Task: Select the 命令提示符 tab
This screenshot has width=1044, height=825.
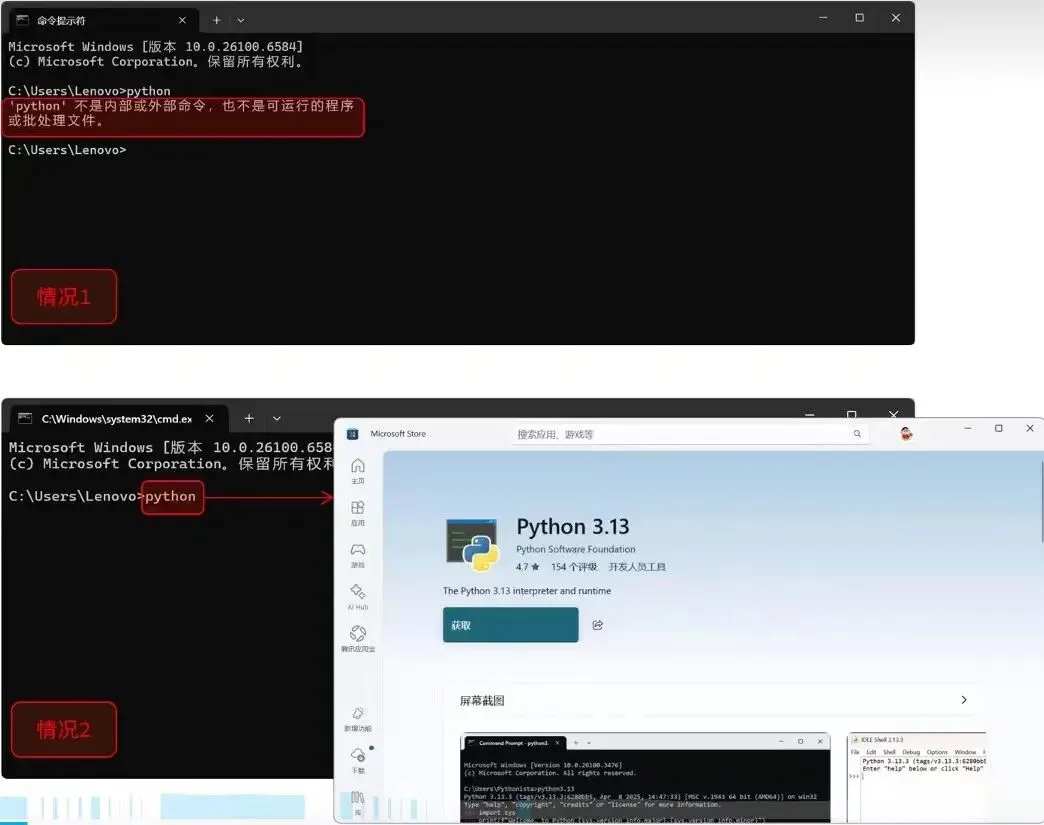Action: [104, 20]
